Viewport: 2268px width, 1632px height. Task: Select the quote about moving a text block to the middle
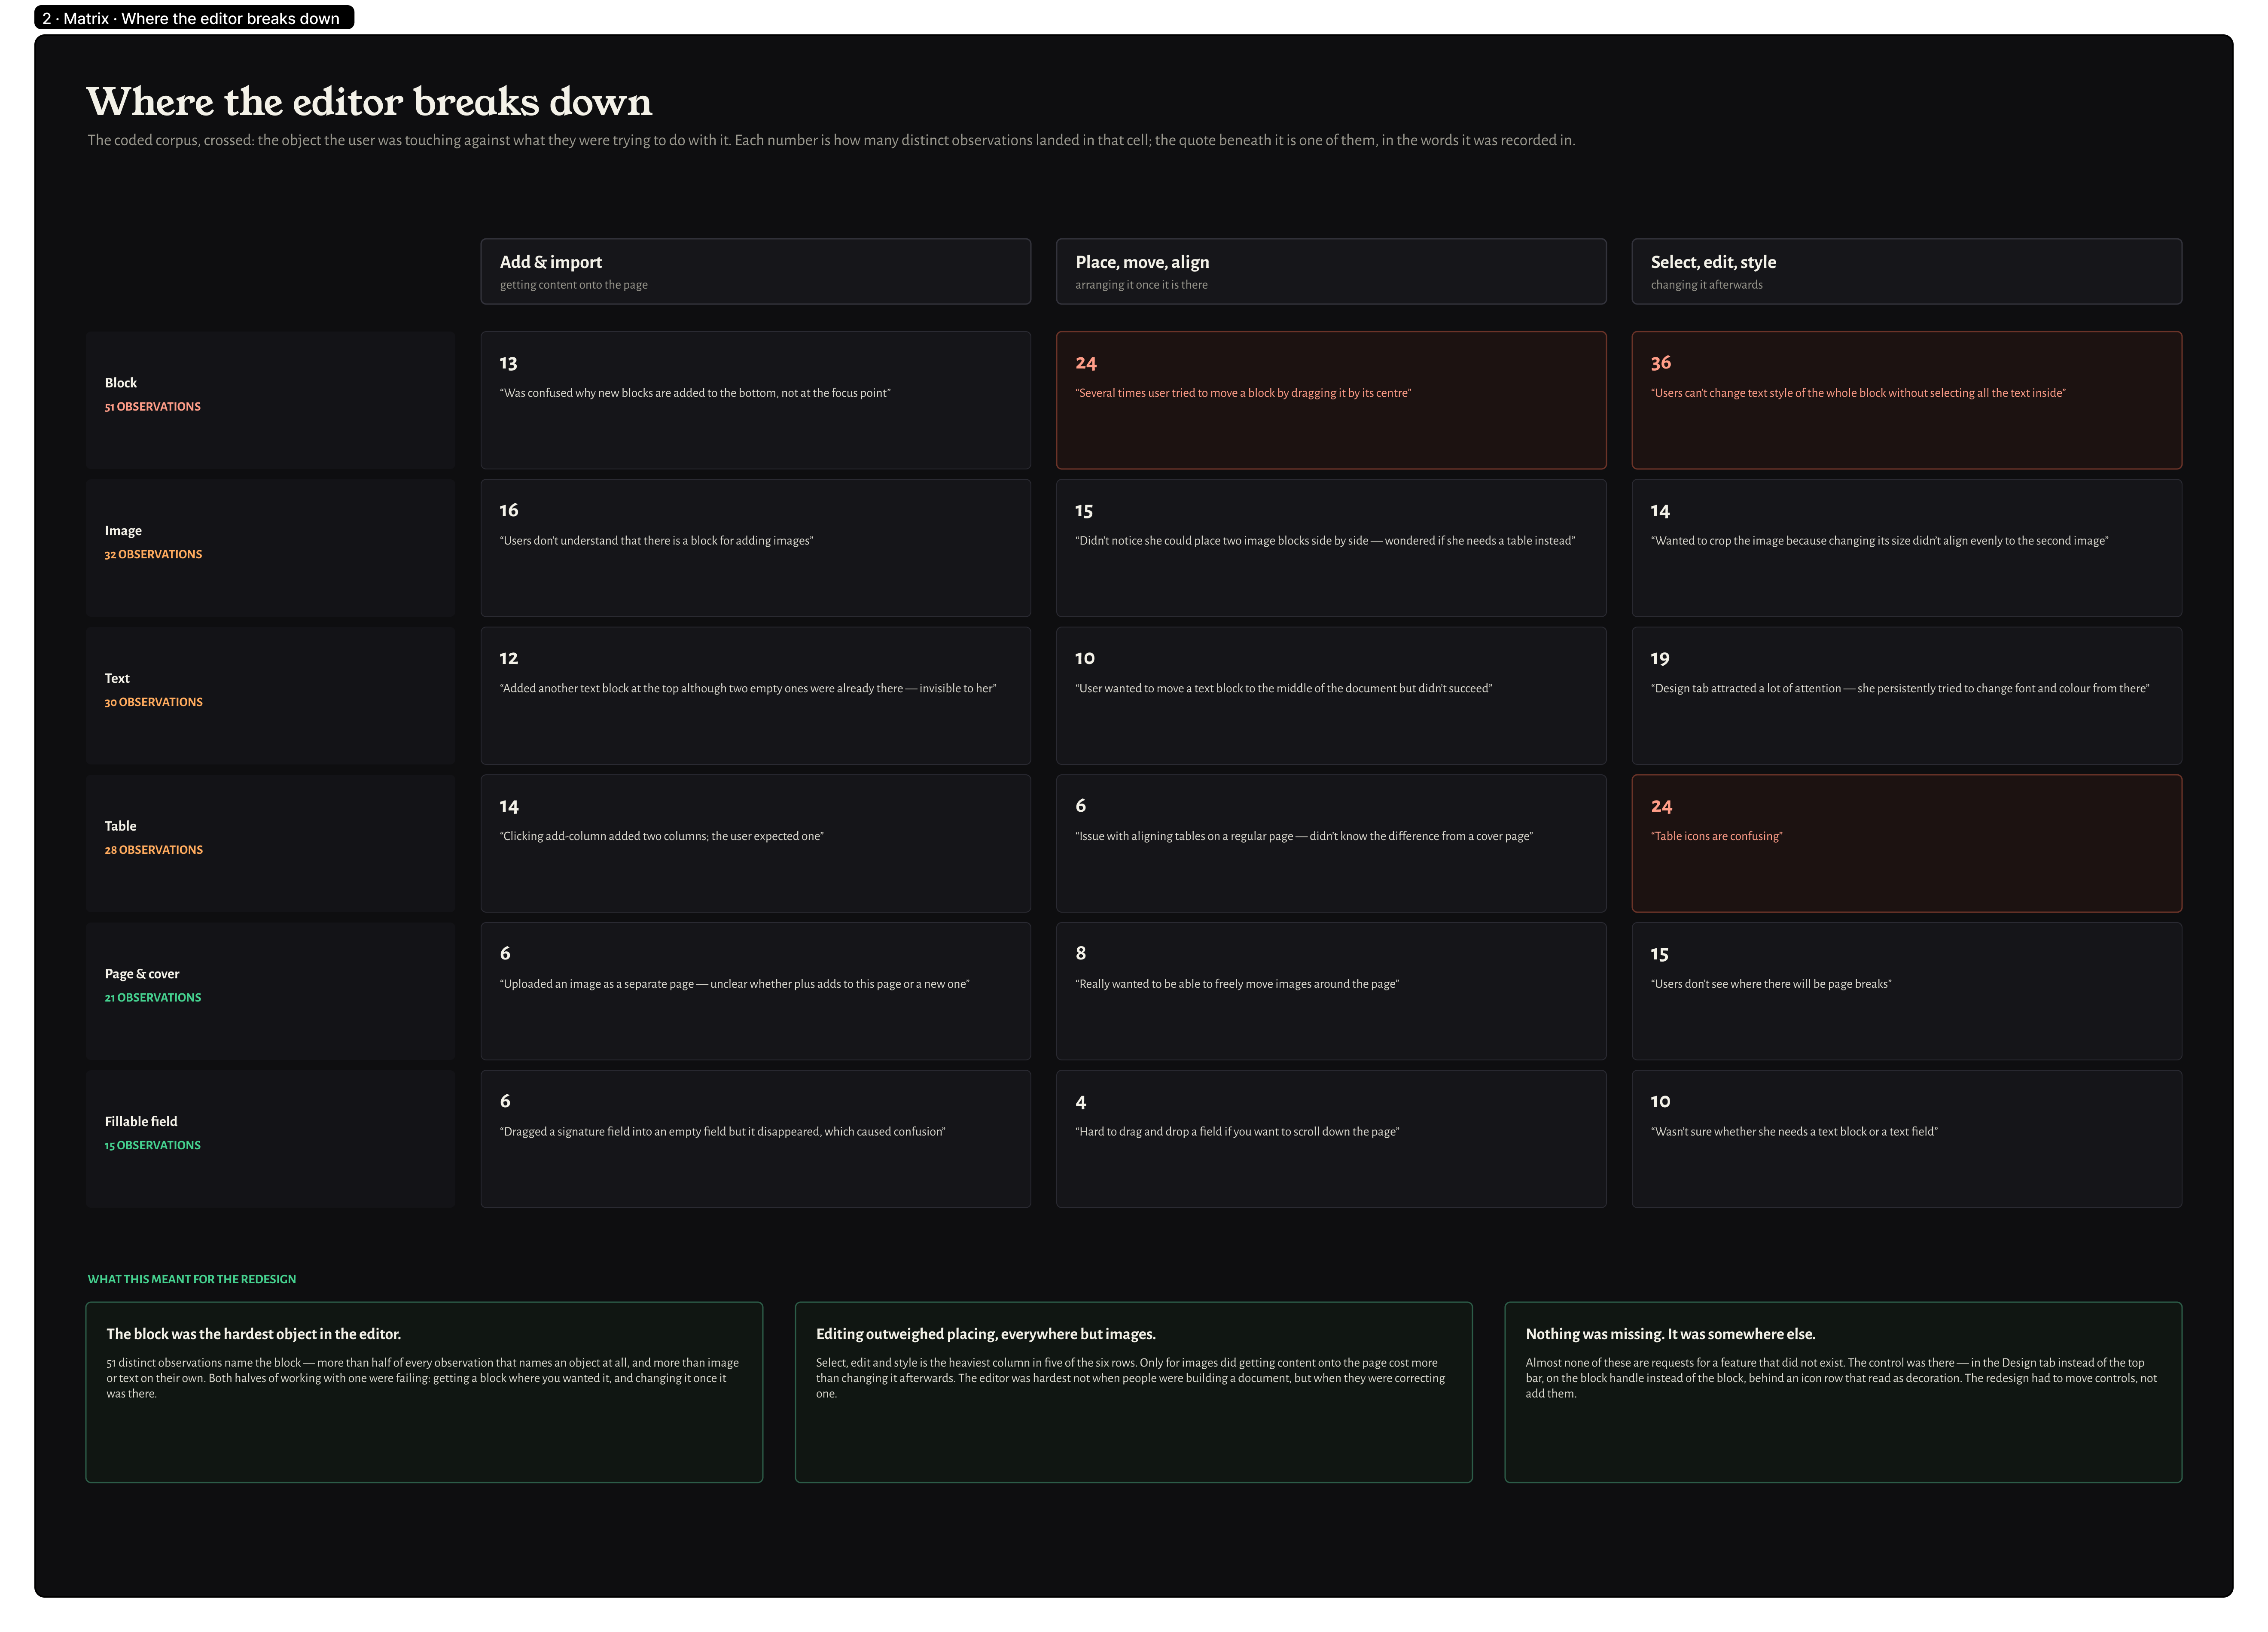tap(1284, 689)
